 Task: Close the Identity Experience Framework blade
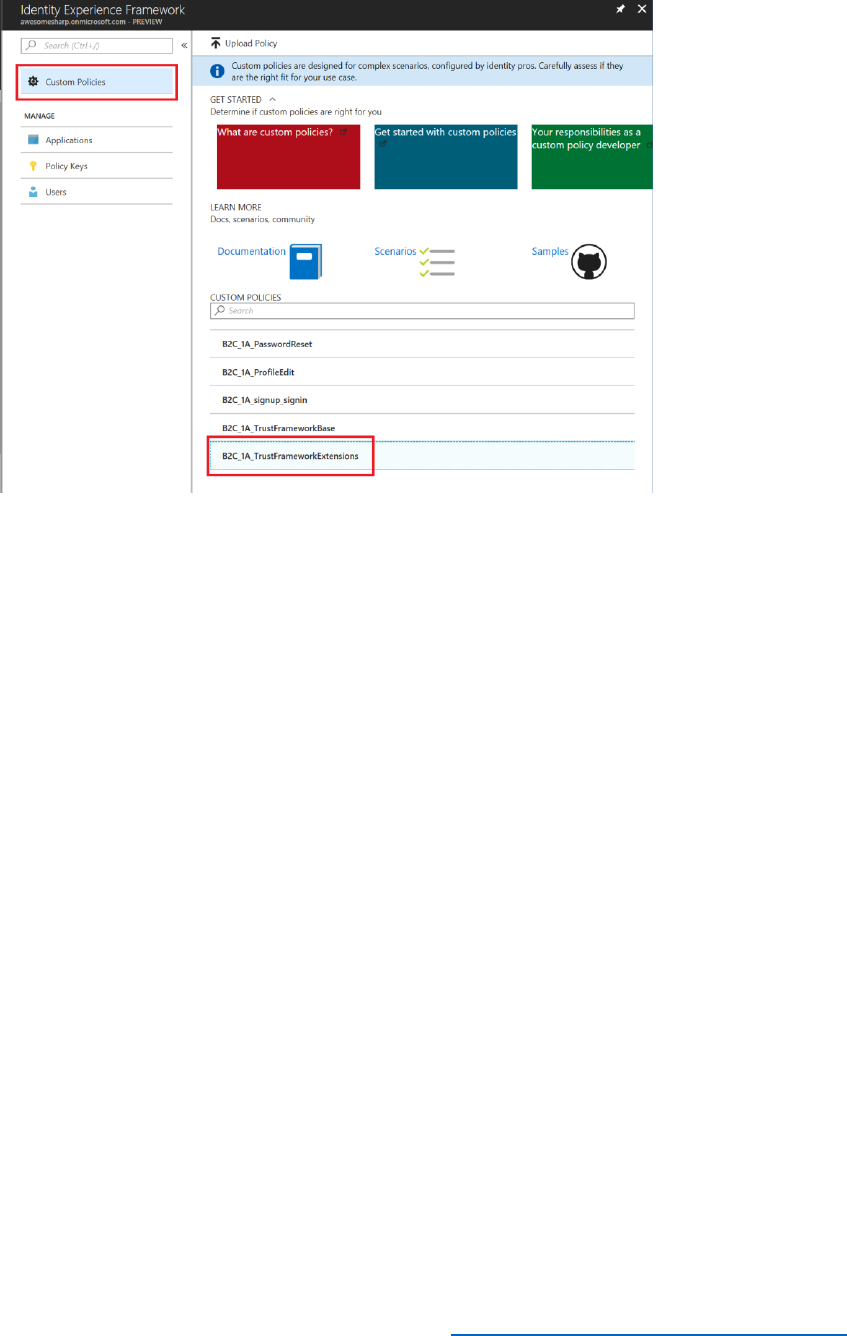pyautogui.click(x=642, y=8)
